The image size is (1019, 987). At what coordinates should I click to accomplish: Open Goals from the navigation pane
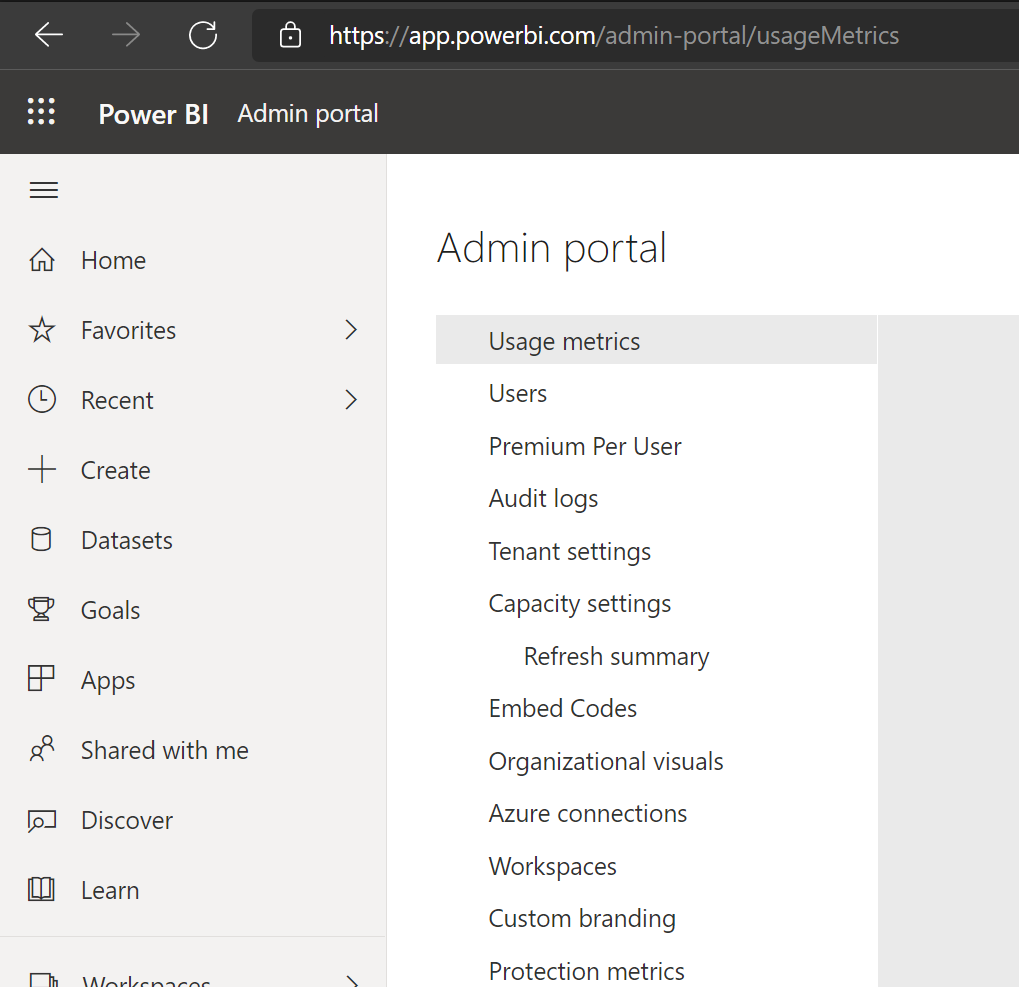(x=42, y=609)
